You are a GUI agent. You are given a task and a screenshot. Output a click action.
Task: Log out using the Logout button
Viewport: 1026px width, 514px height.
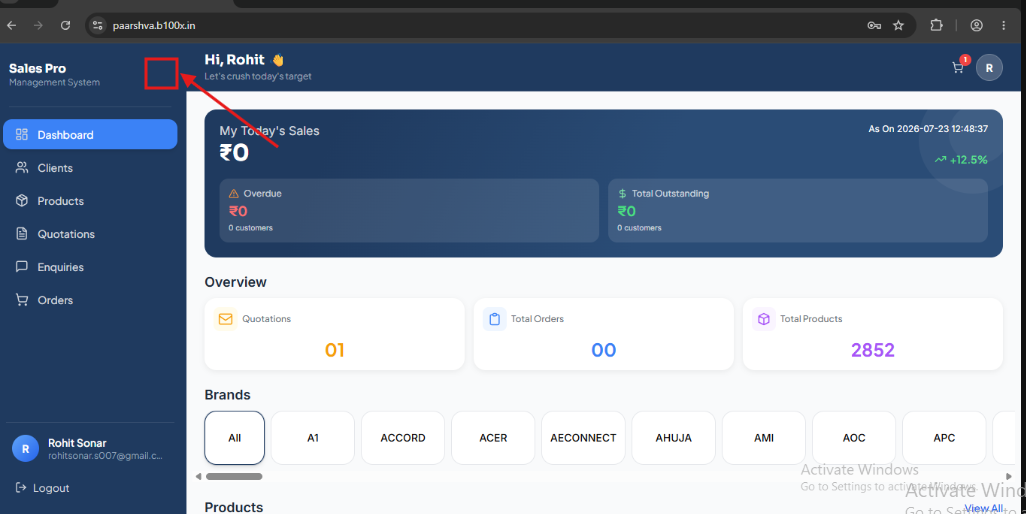[x=43, y=488]
